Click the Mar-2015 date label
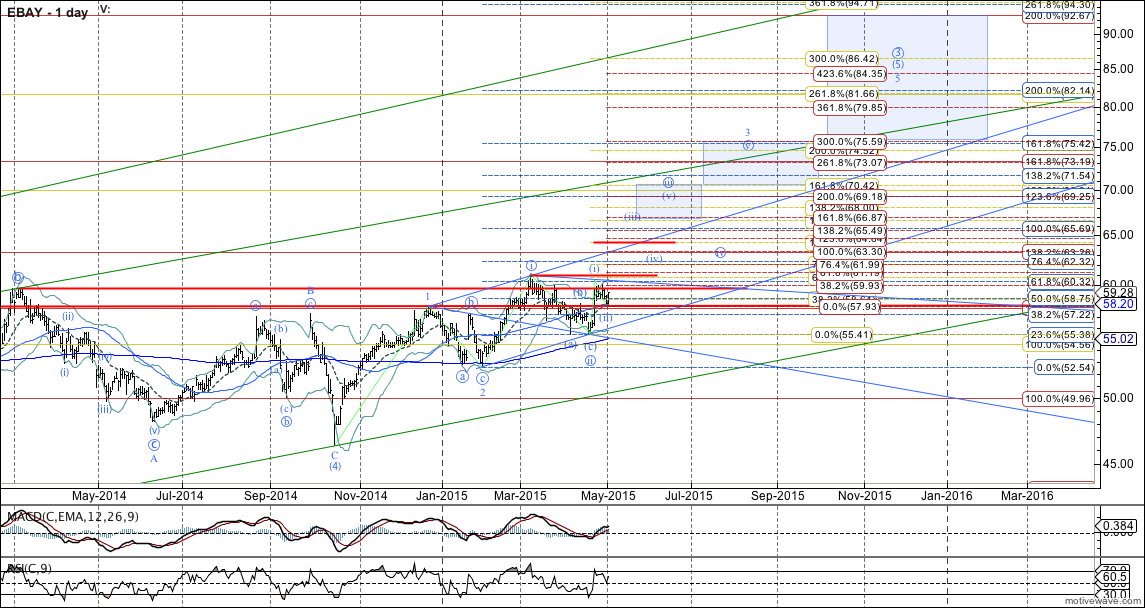Screen dimensions: 1145x608 point(521,494)
